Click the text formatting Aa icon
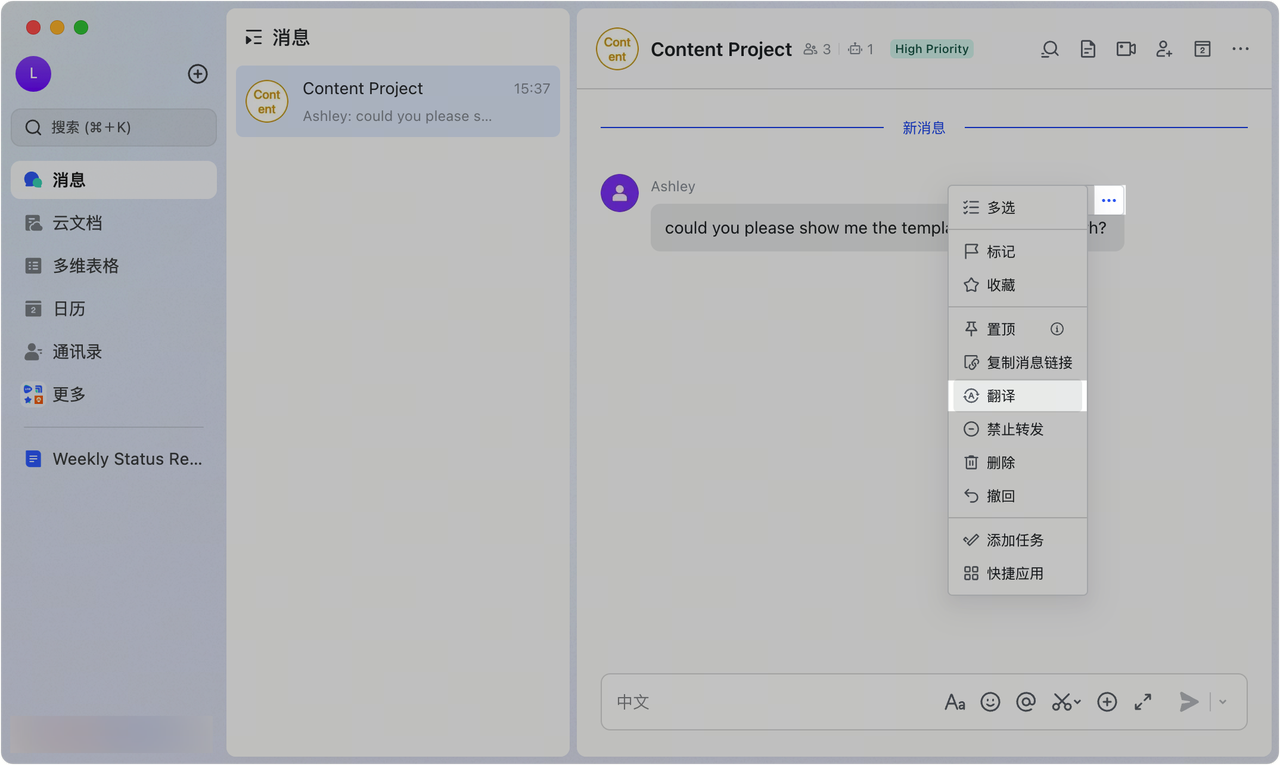The width and height of the screenshot is (1280, 765). pyautogui.click(x=955, y=702)
